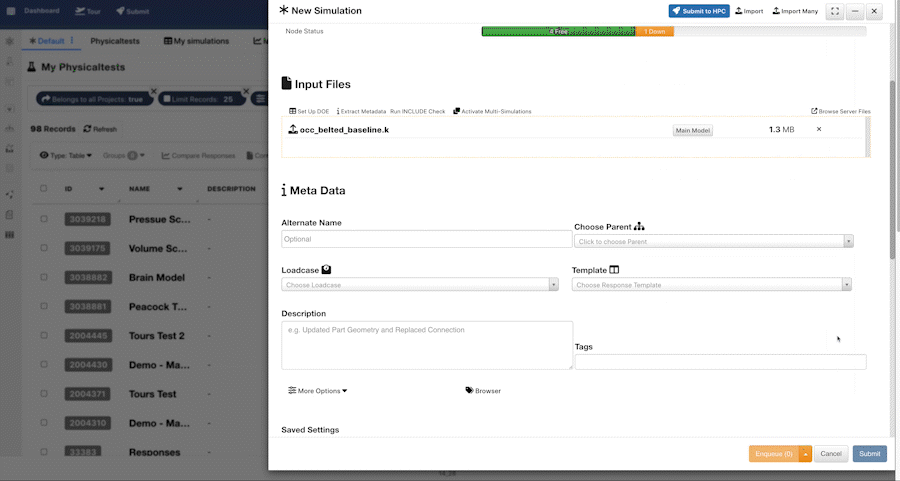Toggle the select-all checkbox in table header
Image resolution: width=900 pixels, height=481 pixels.
click(x=44, y=188)
